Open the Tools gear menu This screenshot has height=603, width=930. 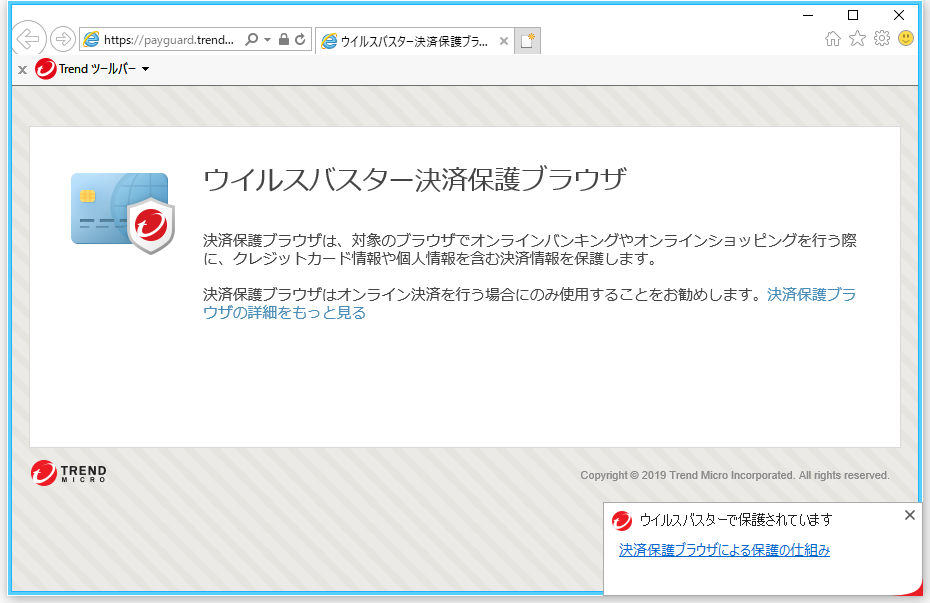pos(881,39)
